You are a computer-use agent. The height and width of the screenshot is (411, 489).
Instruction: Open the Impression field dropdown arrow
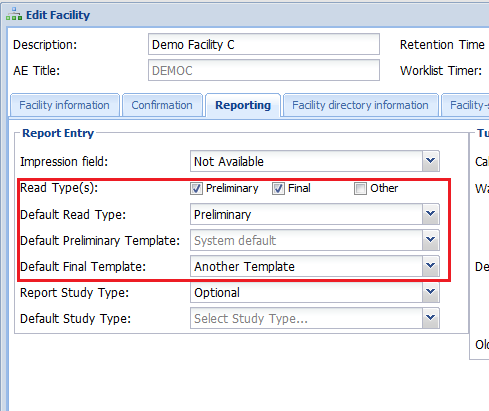pos(431,161)
